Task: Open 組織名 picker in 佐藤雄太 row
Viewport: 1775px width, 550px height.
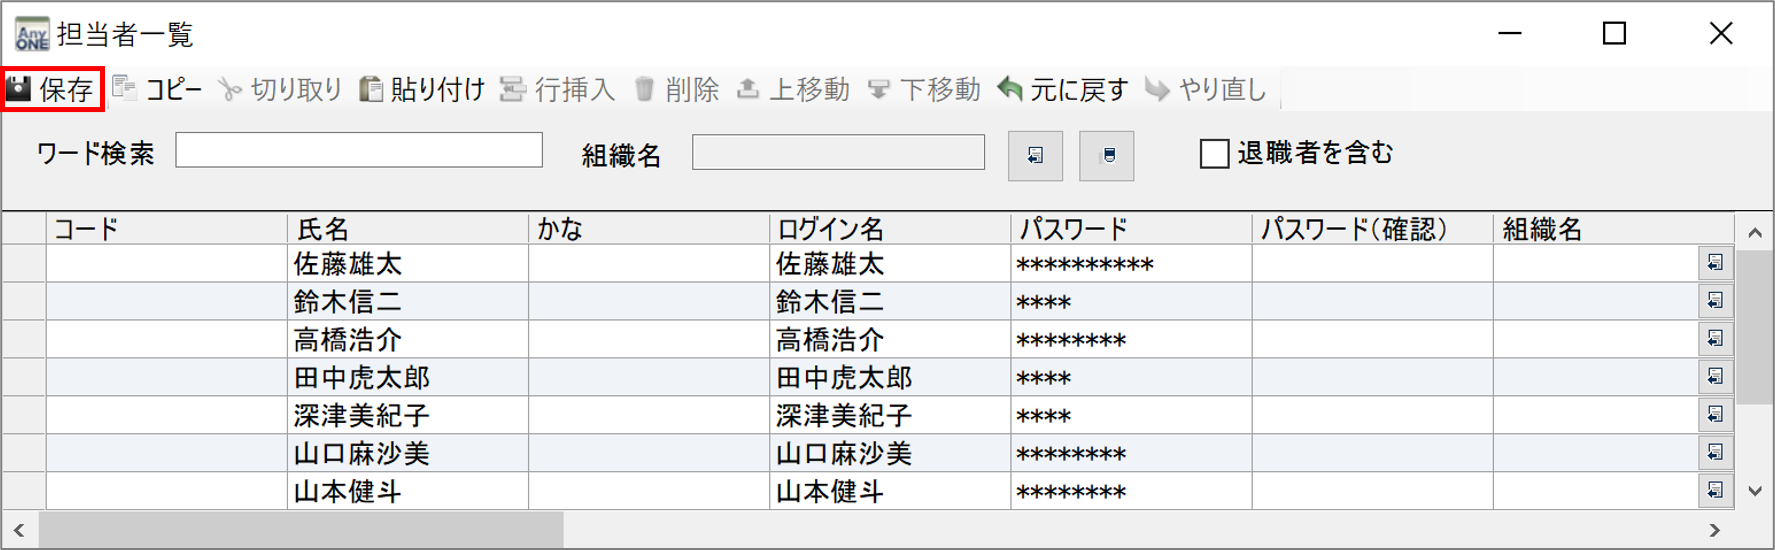Action: (1715, 263)
